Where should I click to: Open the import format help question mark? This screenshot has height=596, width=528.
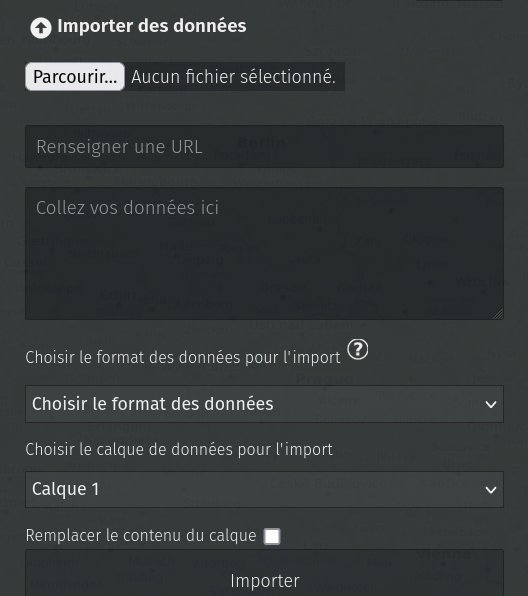[x=358, y=349]
